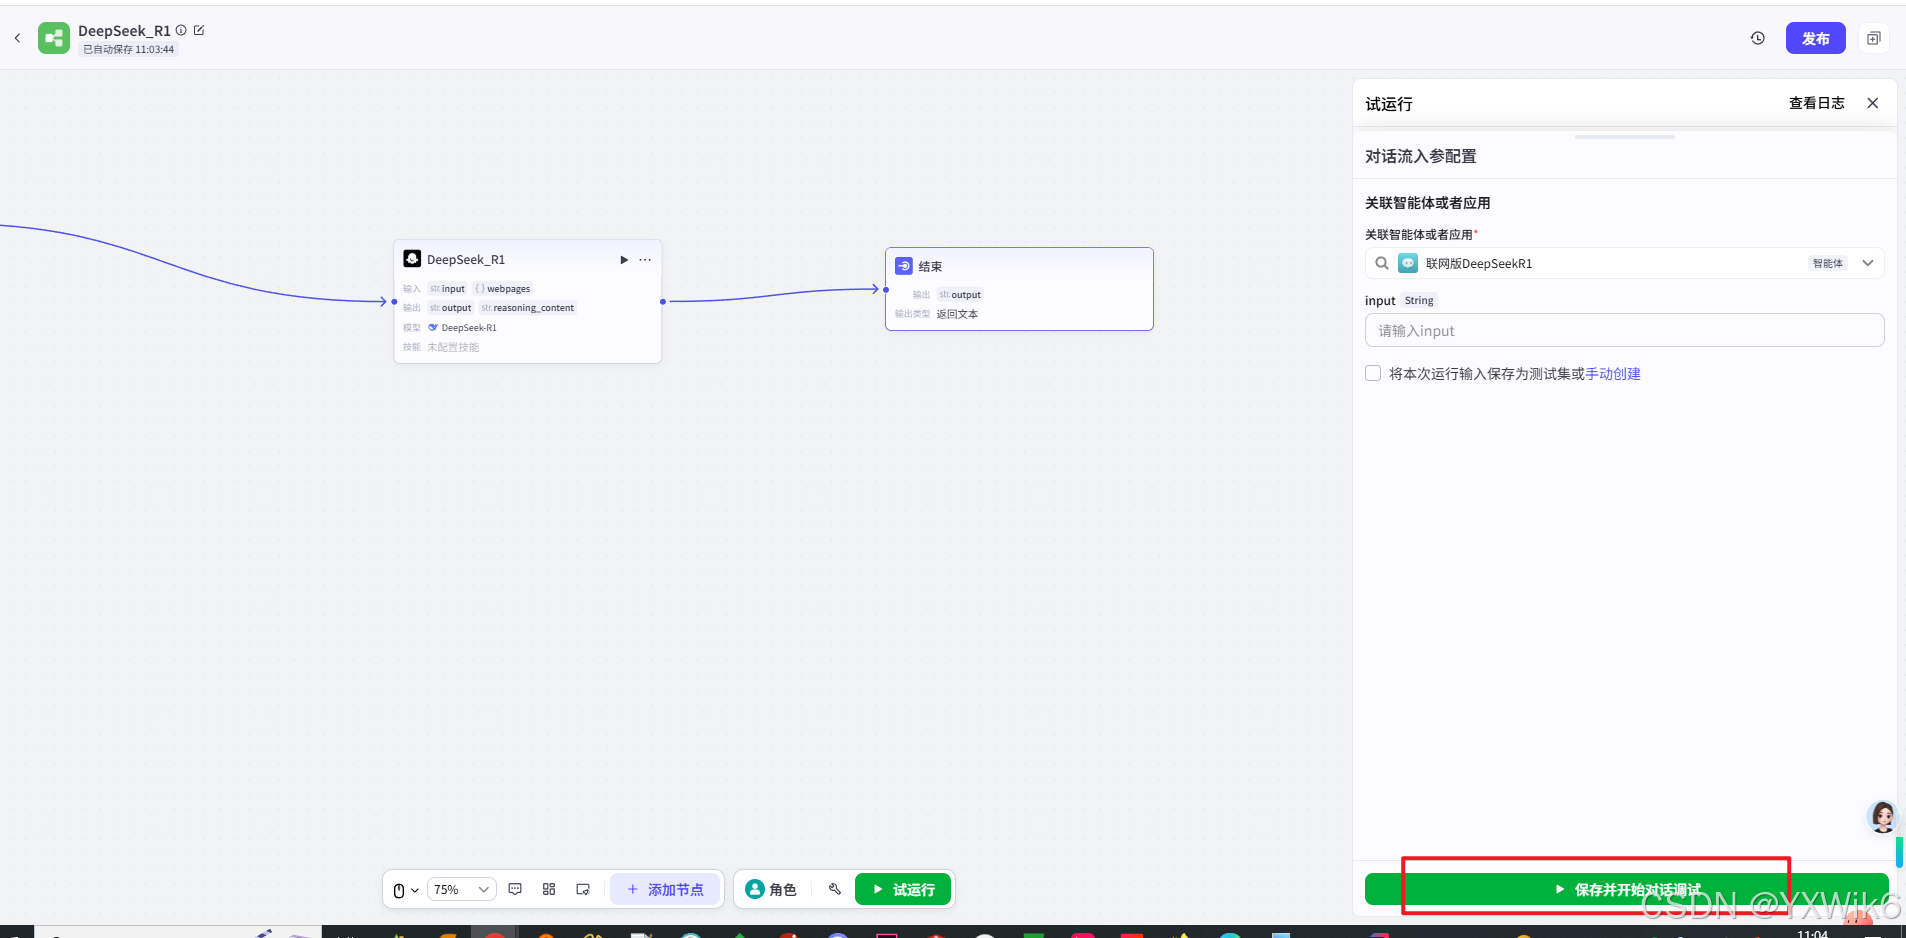The width and height of the screenshot is (1906, 938).
Task: Check the save run input as test set box
Action: [x=1373, y=373]
